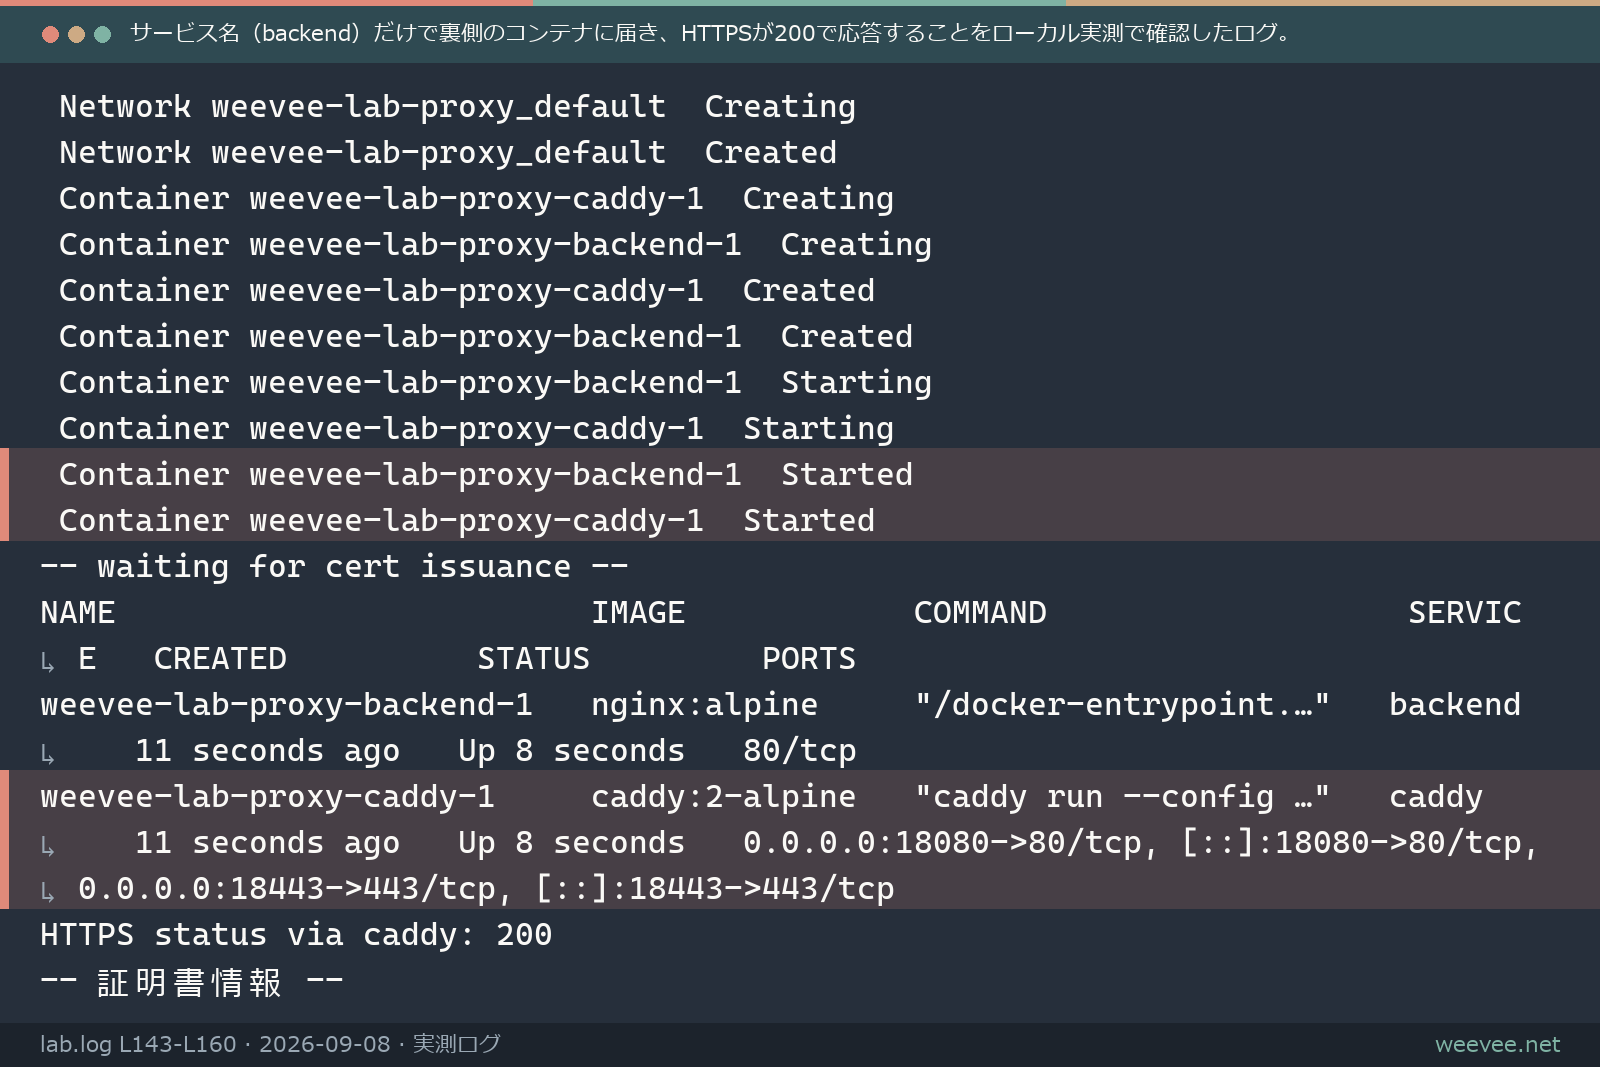
Task: Select line 'weevee-lab-proxy-backend-1 Starting'
Action: (495, 382)
